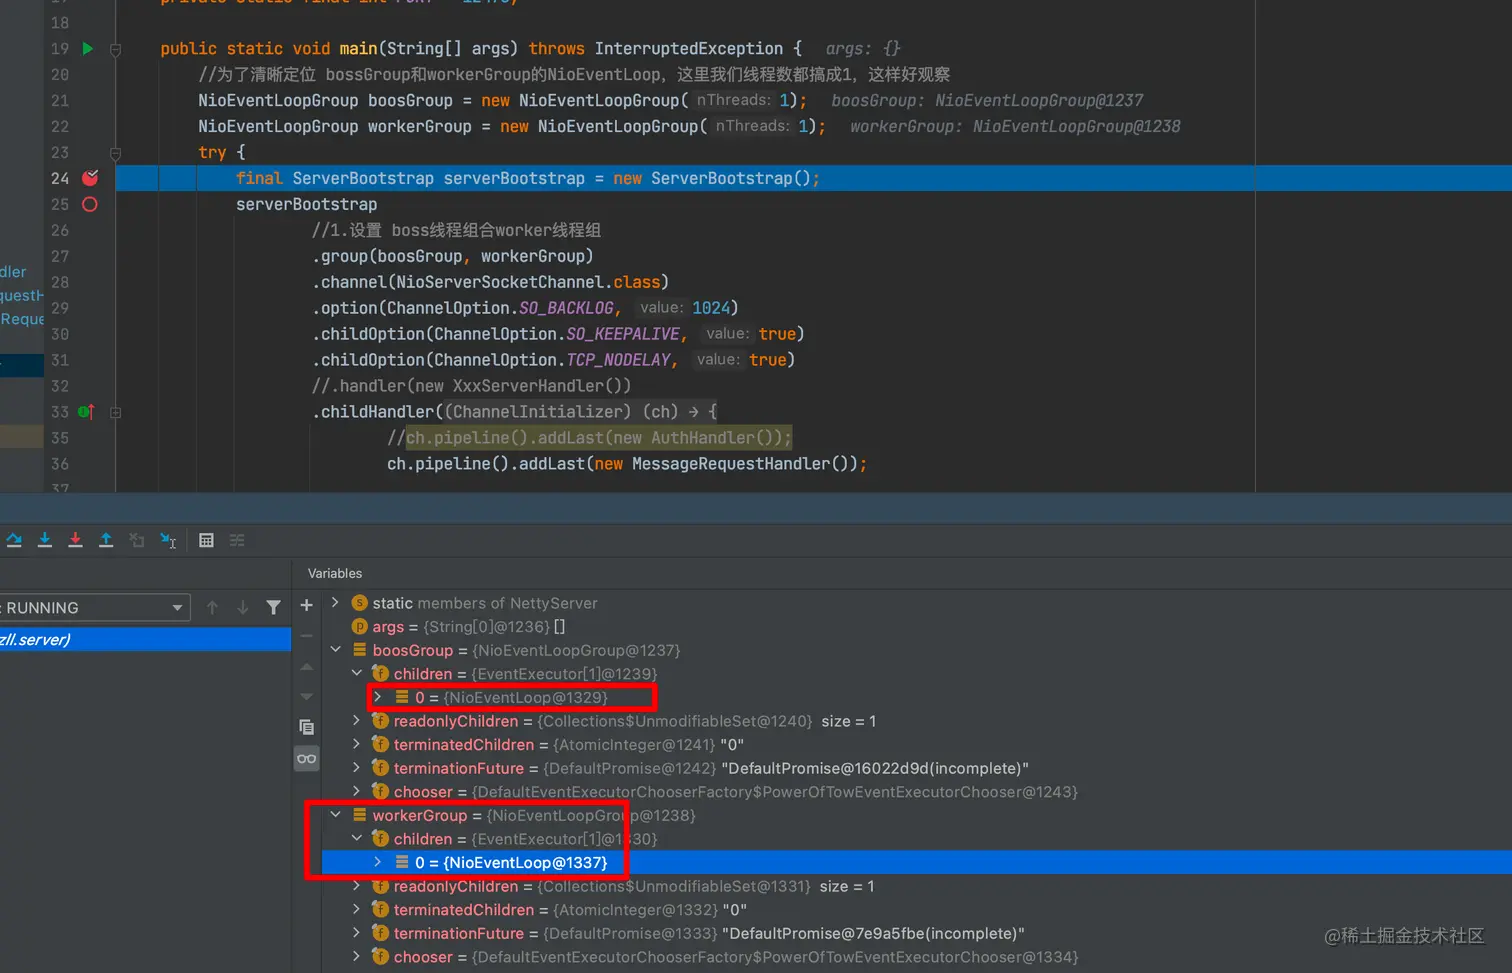
Task: Click the Run to Cursor icon
Action: pyautogui.click(x=168, y=540)
